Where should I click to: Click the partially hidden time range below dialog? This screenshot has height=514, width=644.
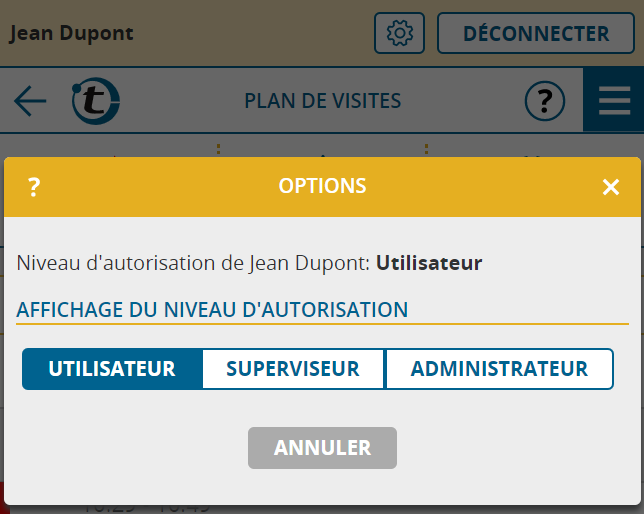pos(146,509)
